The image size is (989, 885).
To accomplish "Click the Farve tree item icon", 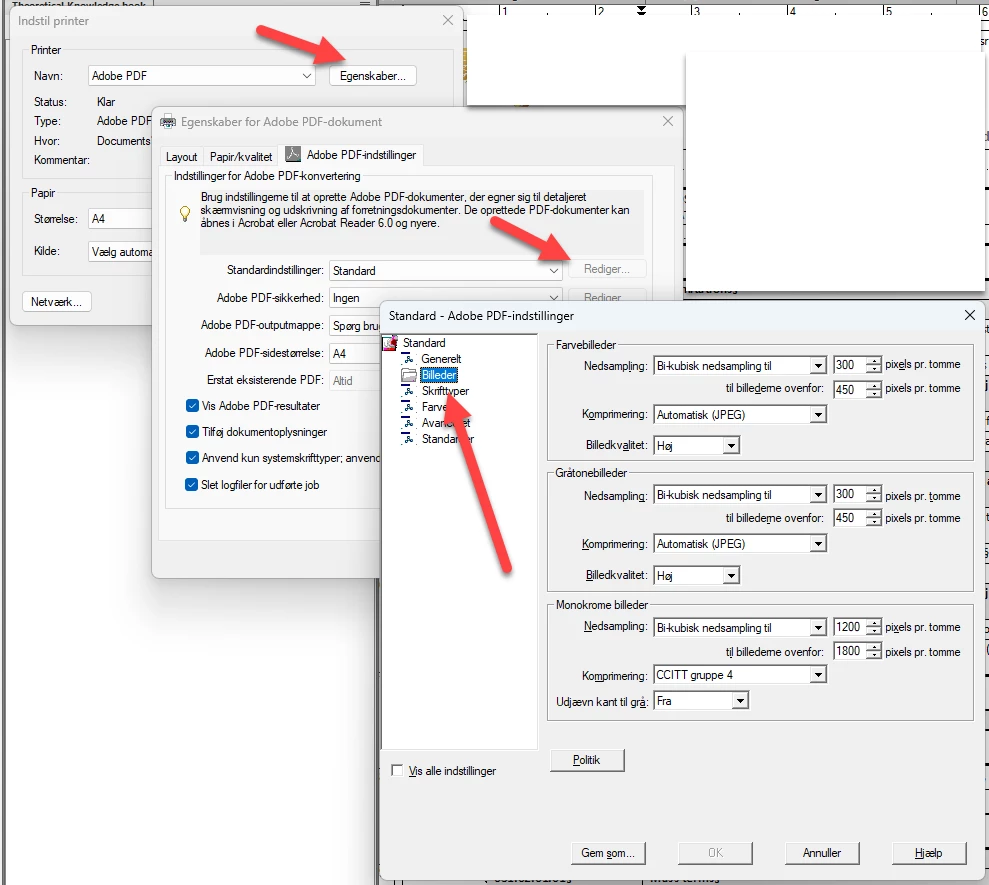I will click(x=408, y=407).
